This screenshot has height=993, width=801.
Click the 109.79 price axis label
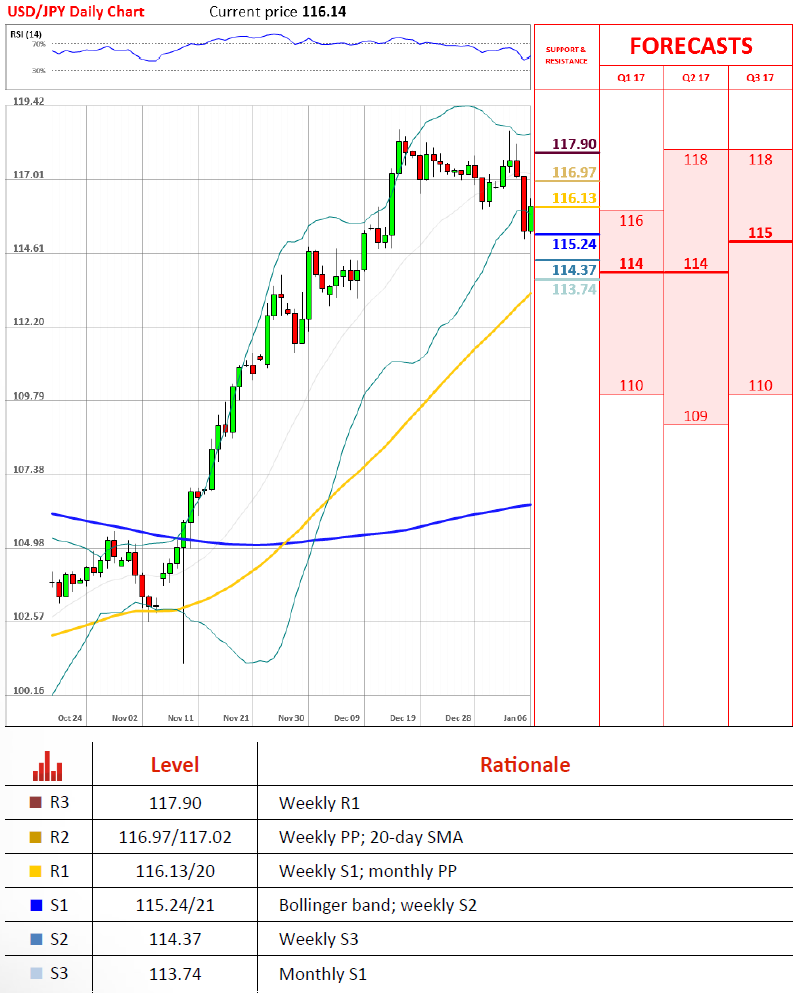[x=28, y=396]
